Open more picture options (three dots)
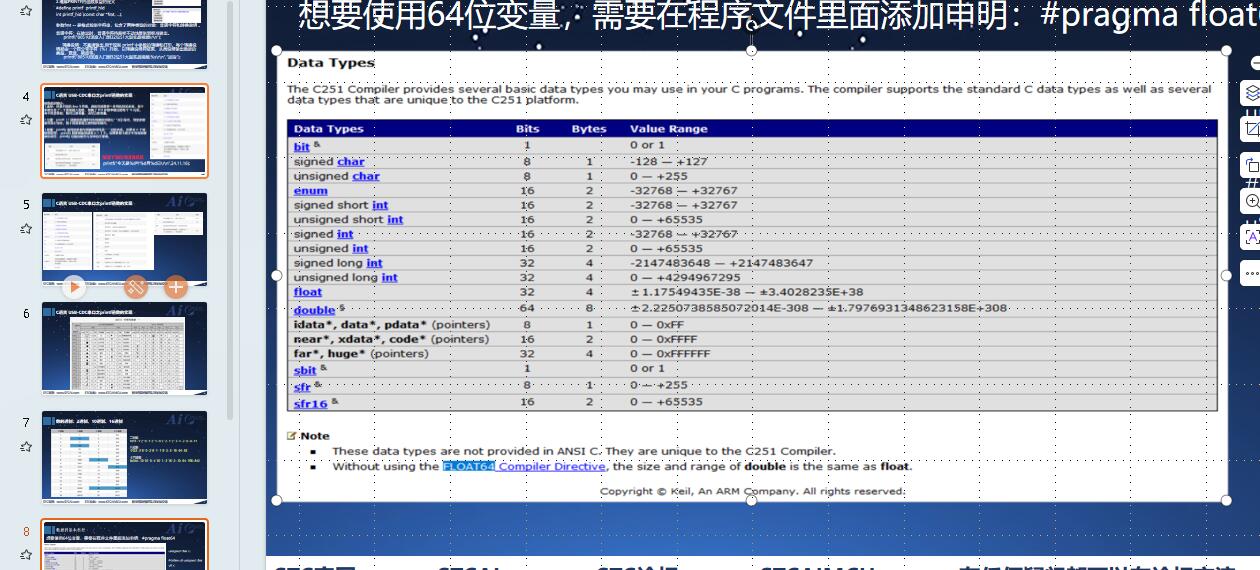This screenshot has height=570, width=1260. [1252, 273]
